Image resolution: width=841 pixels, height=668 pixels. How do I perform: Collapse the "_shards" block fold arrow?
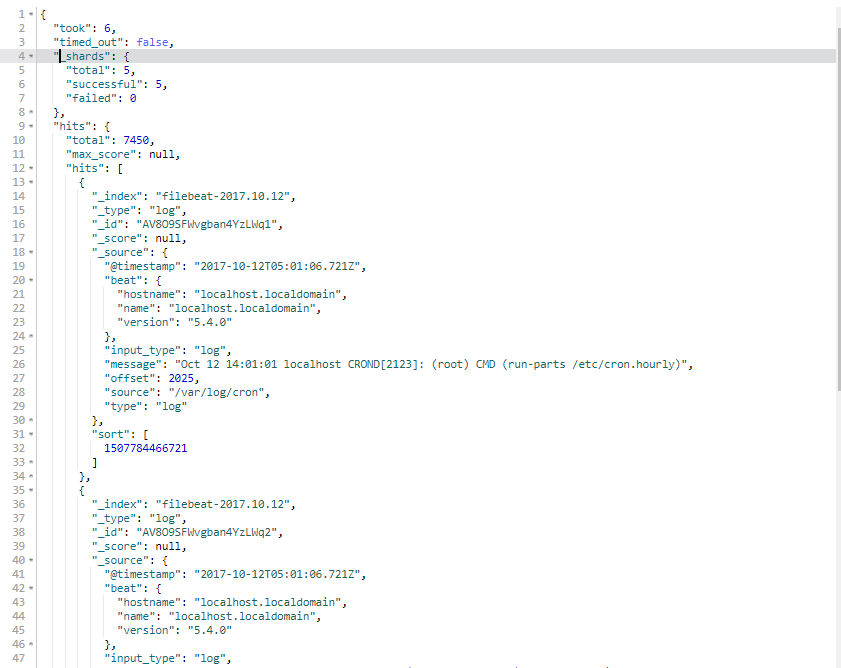coord(31,56)
